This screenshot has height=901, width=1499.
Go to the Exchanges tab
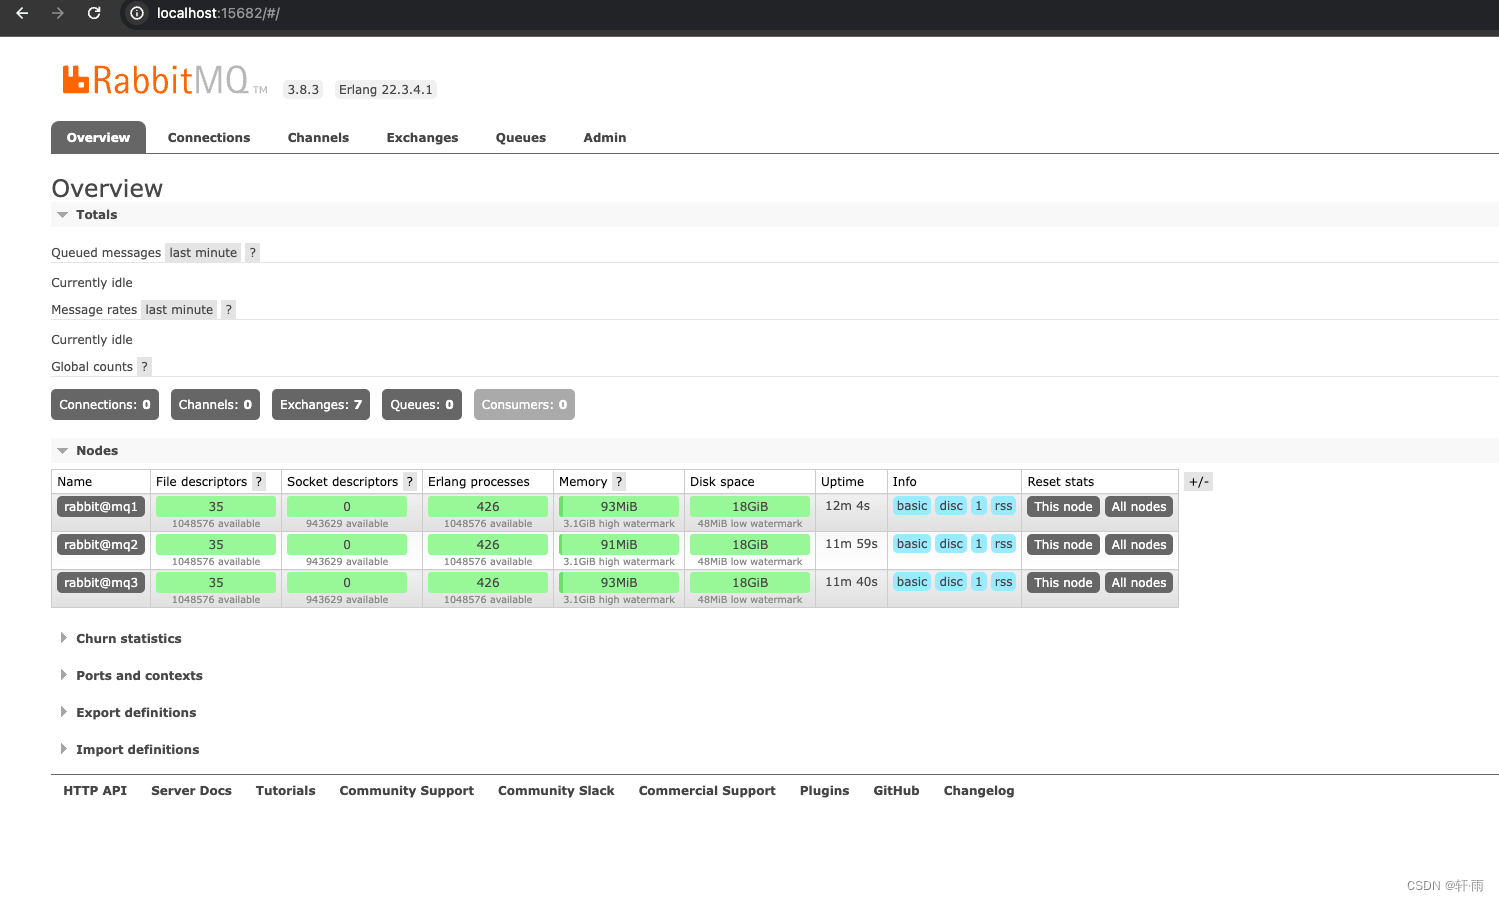pos(422,138)
